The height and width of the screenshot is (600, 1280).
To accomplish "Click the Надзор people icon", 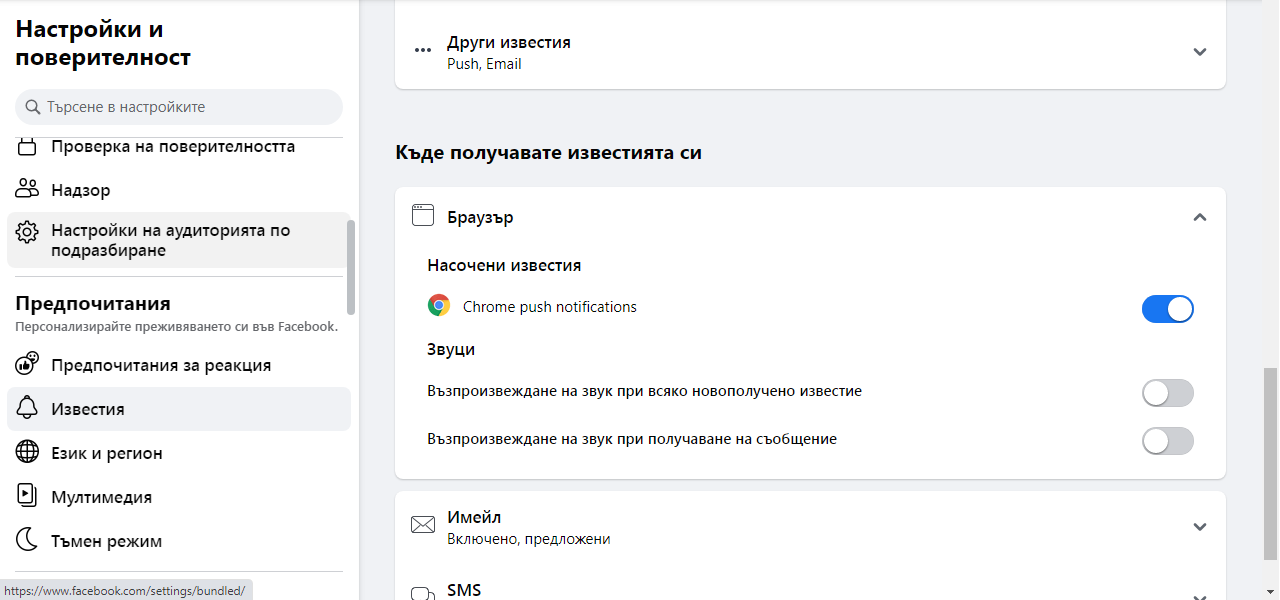I will click(27, 190).
